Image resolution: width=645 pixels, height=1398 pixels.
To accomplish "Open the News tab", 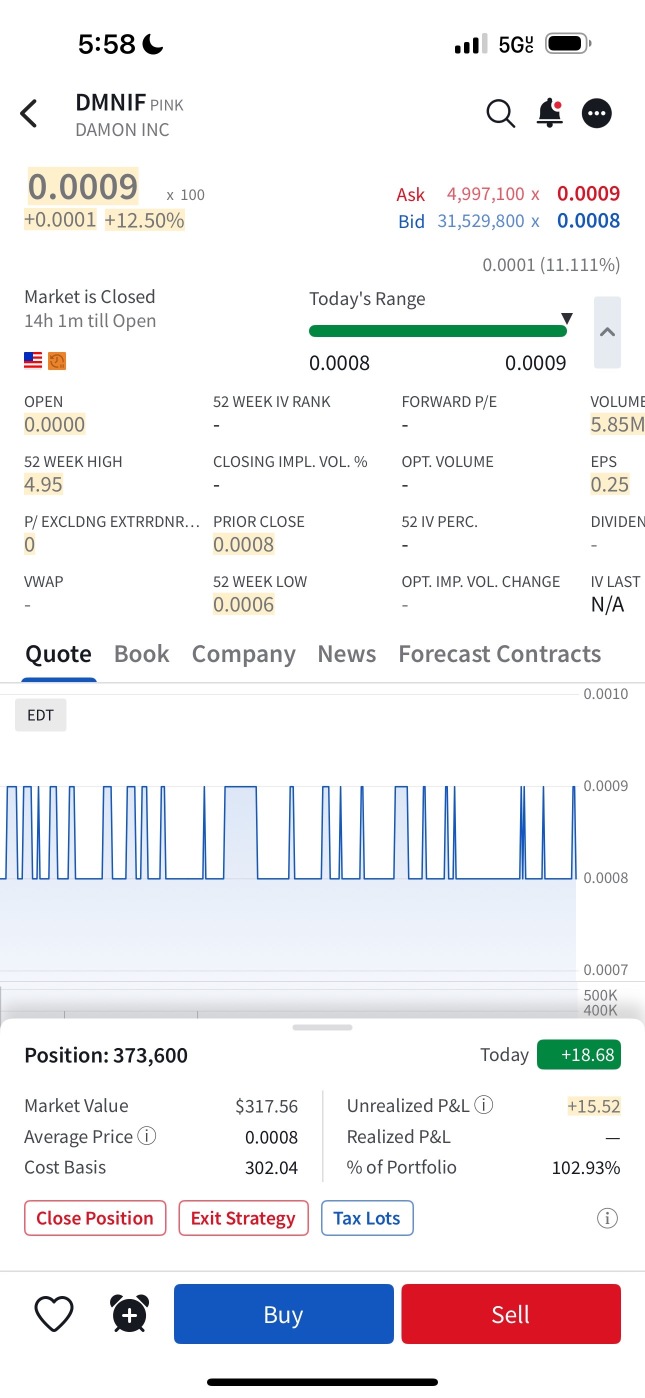I will [347, 654].
